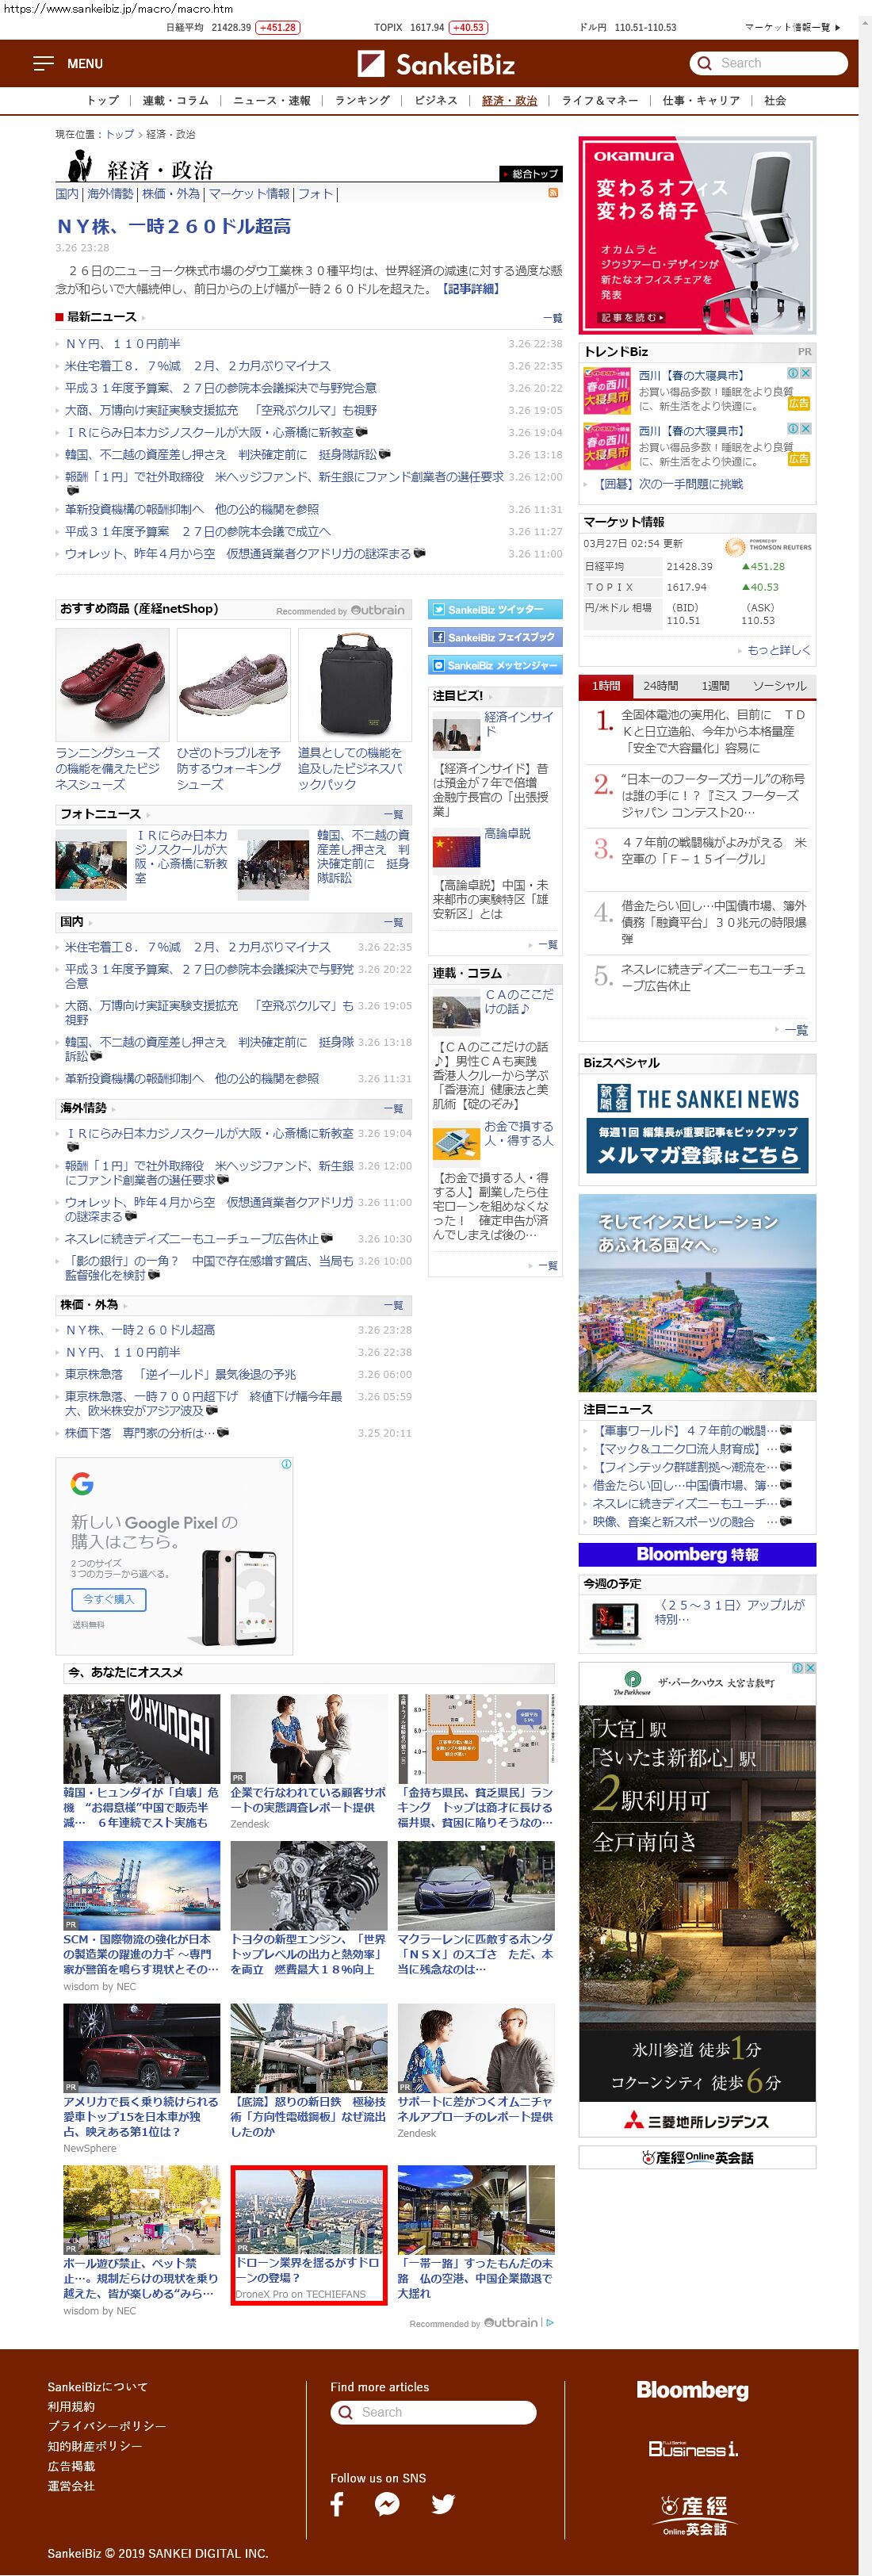The width and height of the screenshot is (872, 2576).
Task: Click the drone article thumbnail ドローン業界を揺るがす
Action: 309,2212
